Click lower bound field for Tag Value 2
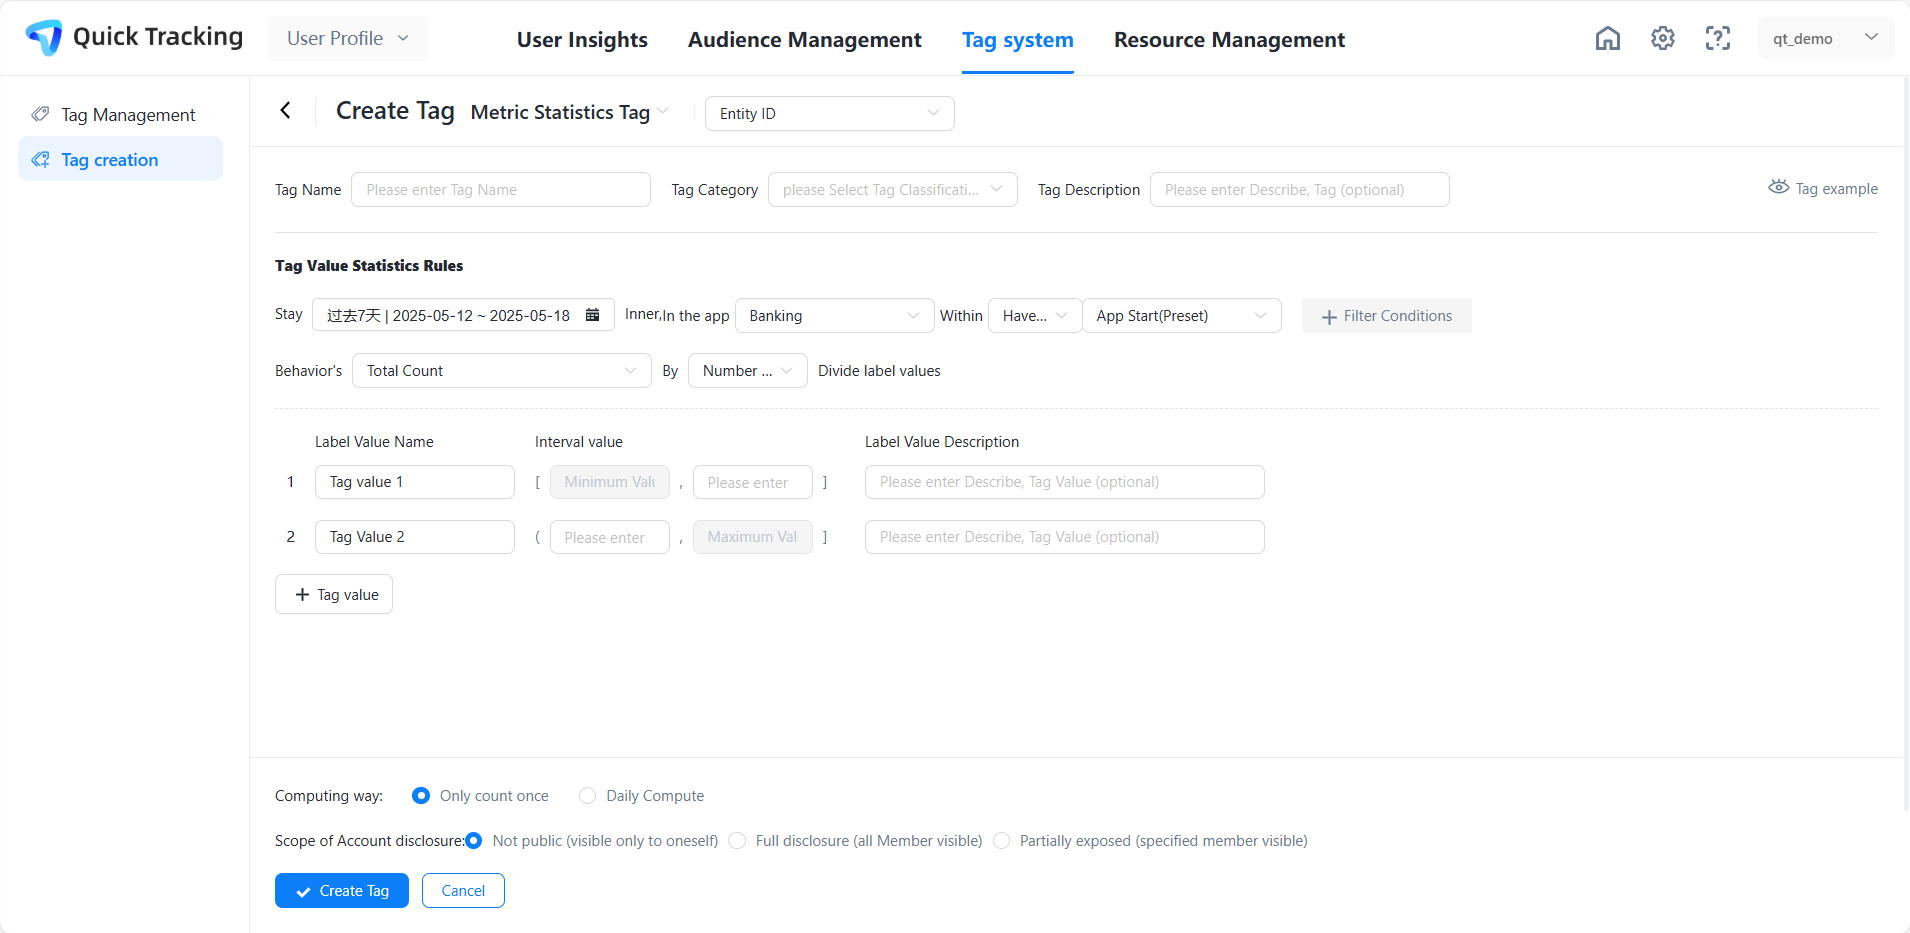This screenshot has height=933, width=1910. pos(610,537)
